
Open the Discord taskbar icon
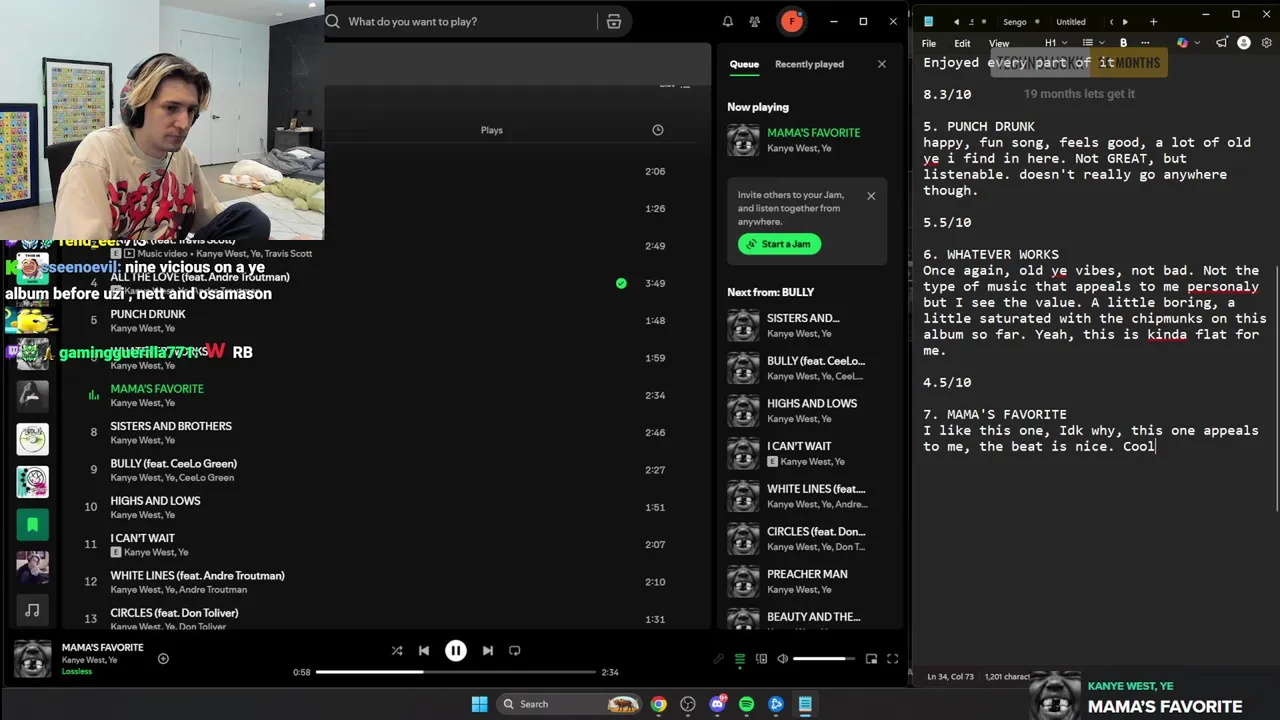(x=717, y=704)
